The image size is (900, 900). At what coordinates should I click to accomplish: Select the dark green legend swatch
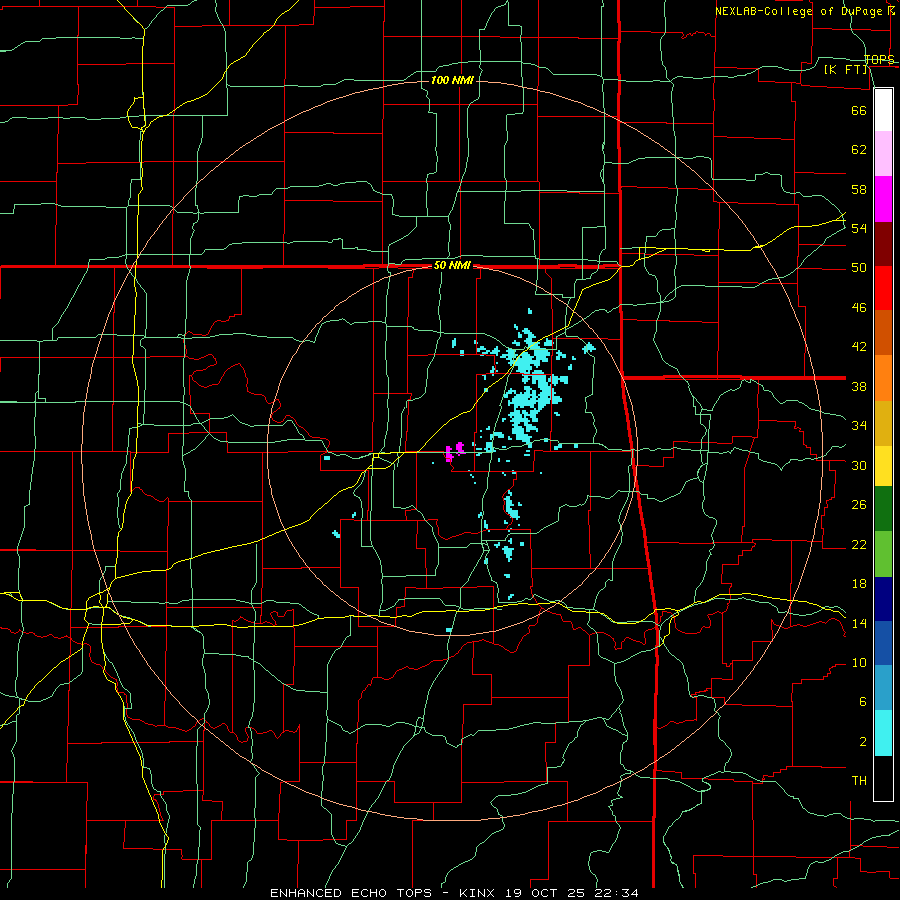point(883,509)
